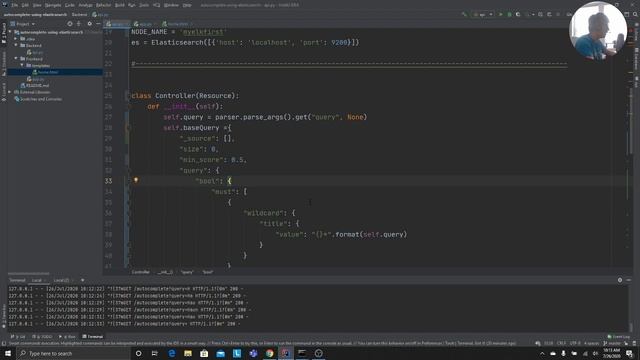The width and height of the screenshot is (640, 360).
Task: Open PyCharm icon on taskbar
Action: [286, 353]
